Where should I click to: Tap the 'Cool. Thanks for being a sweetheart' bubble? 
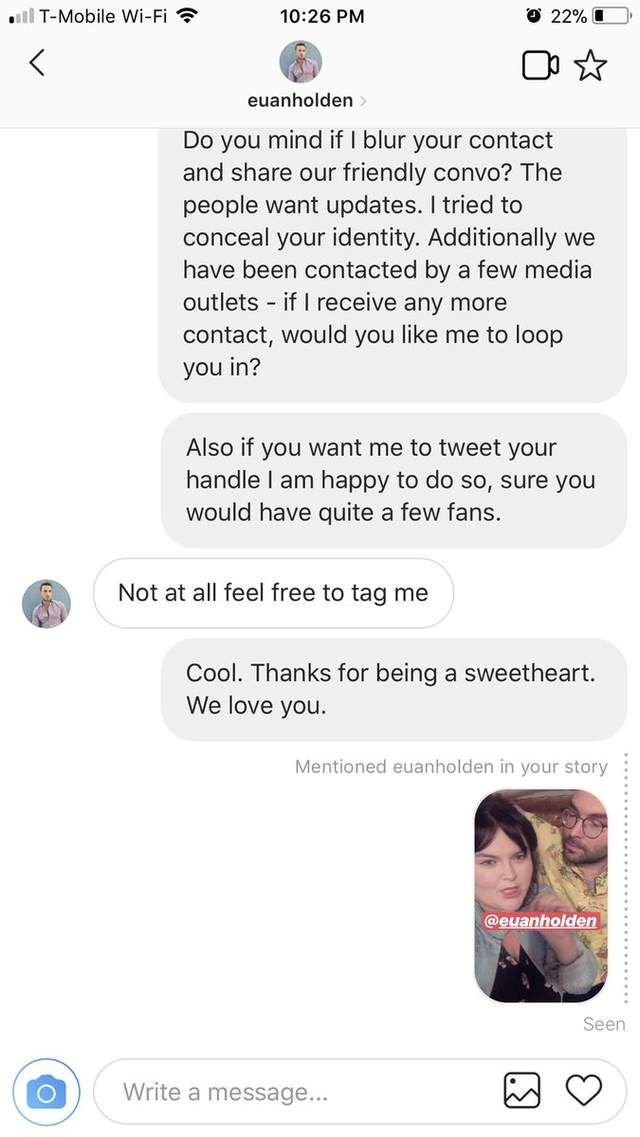point(393,689)
